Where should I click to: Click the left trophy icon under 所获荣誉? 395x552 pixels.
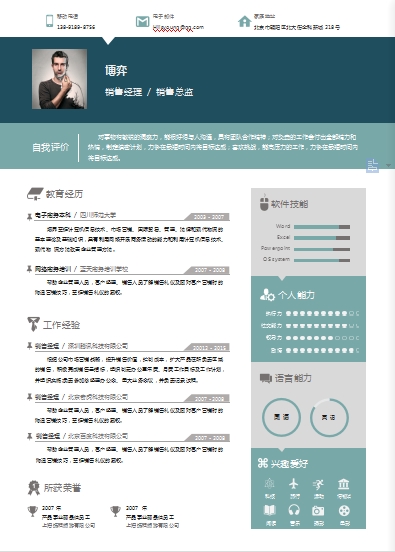click(x=33, y=511)
